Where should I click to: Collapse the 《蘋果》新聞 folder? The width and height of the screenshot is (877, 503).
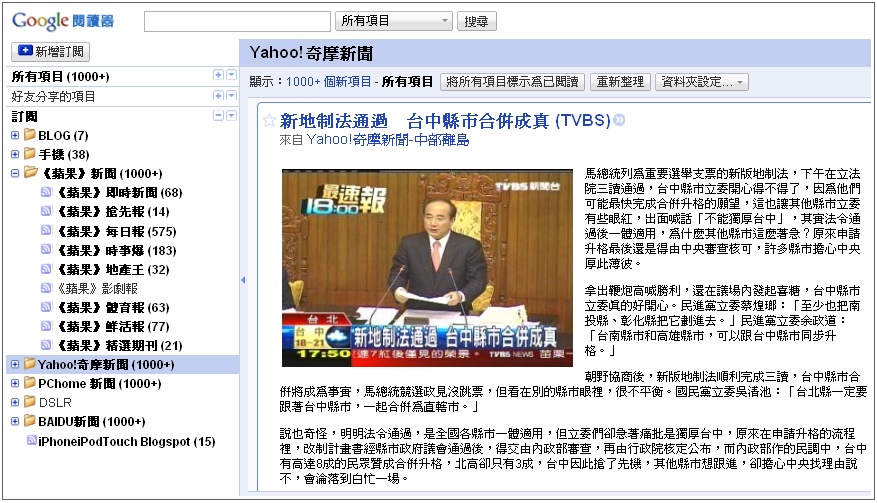15,173
